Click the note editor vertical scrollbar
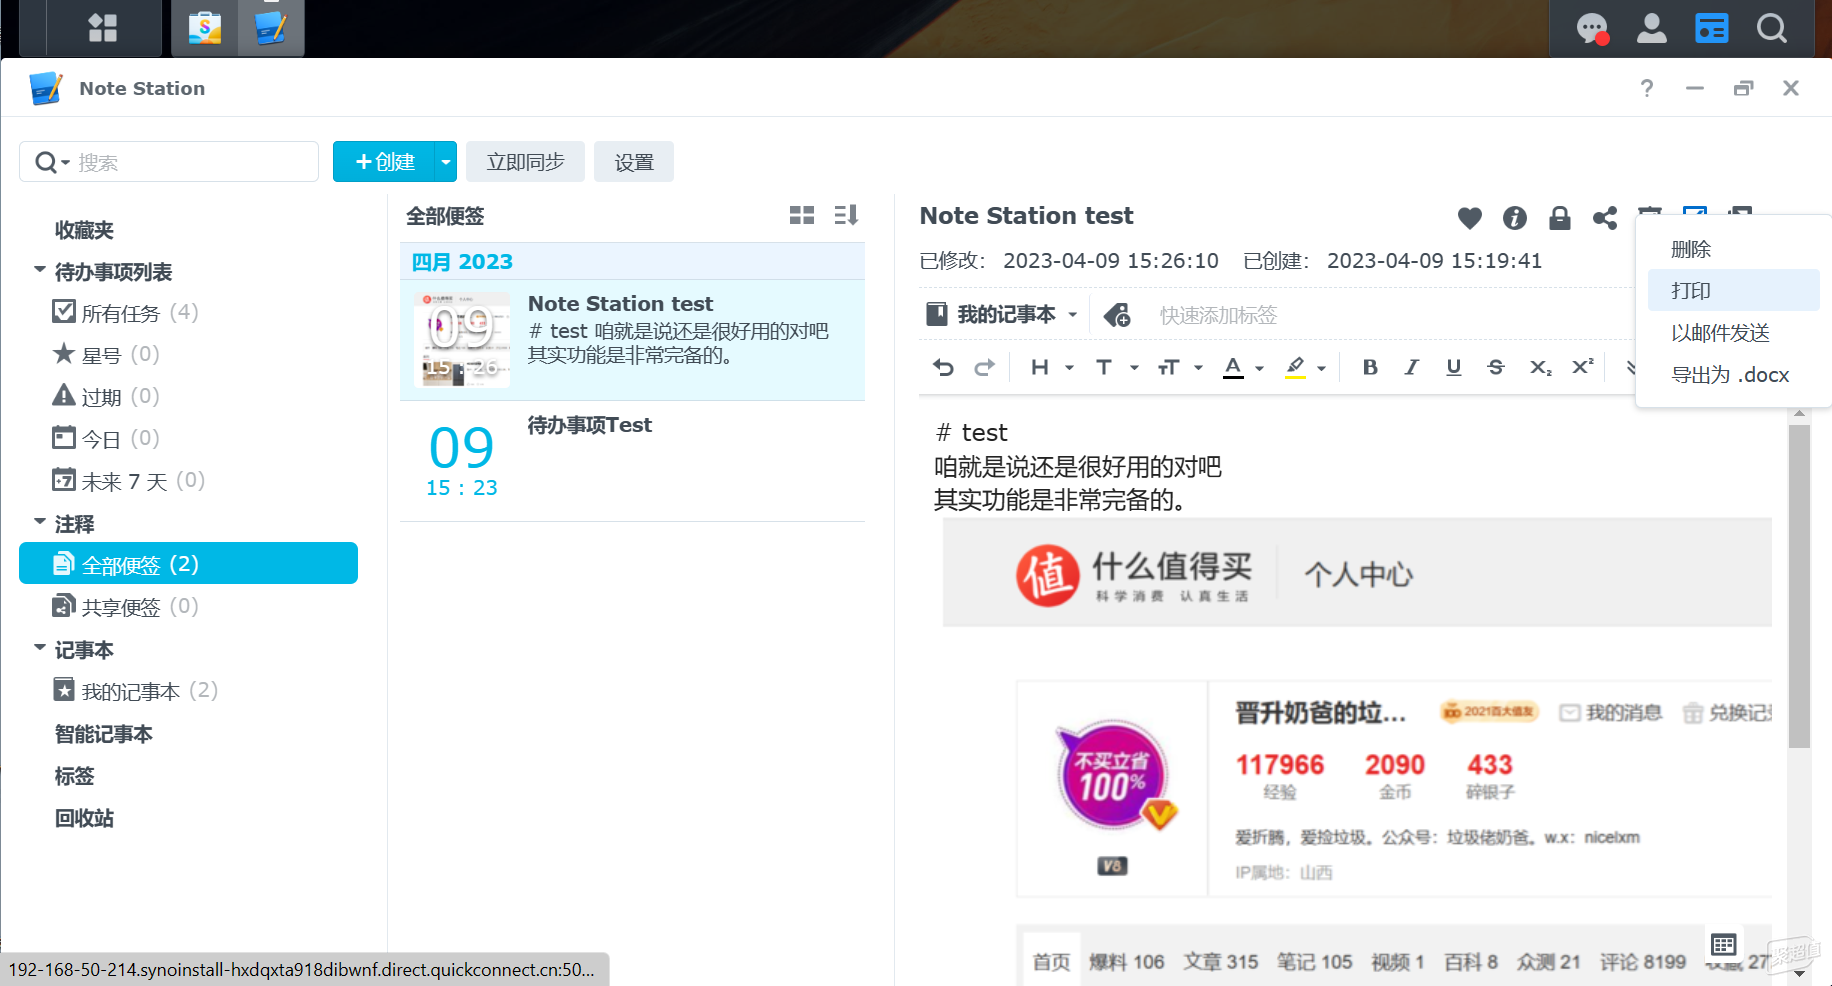1832x986 pixels. pyautogui.click(x=1799, y=586)
